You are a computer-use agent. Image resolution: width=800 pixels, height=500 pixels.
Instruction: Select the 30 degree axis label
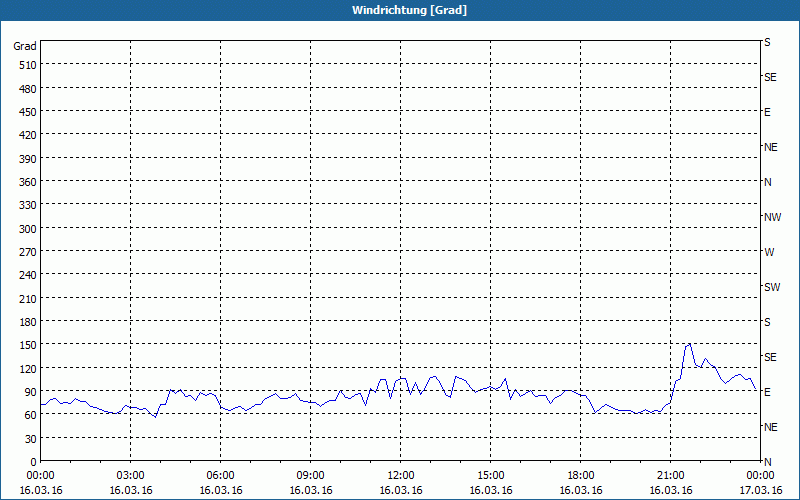[x=31, y=439]
